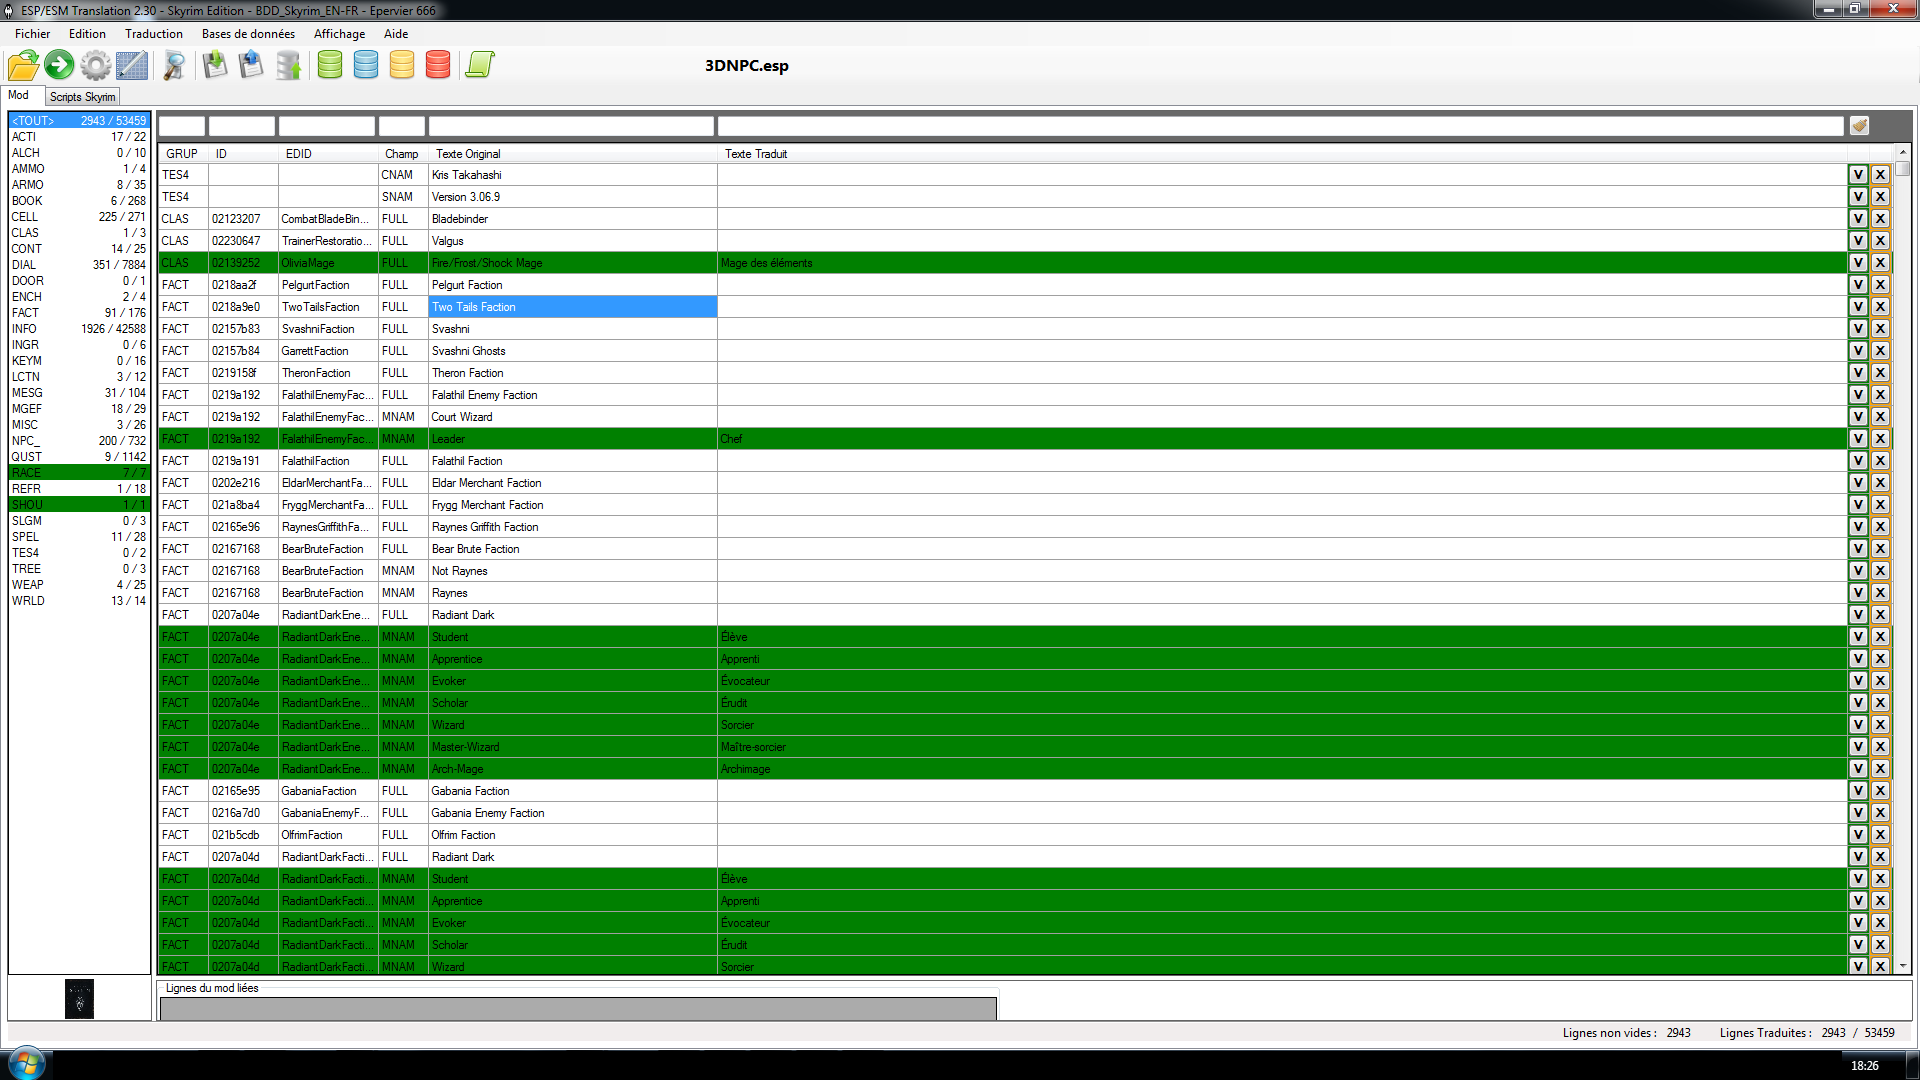
Task: Click the green scroll script icon
Action: (480, 66)
